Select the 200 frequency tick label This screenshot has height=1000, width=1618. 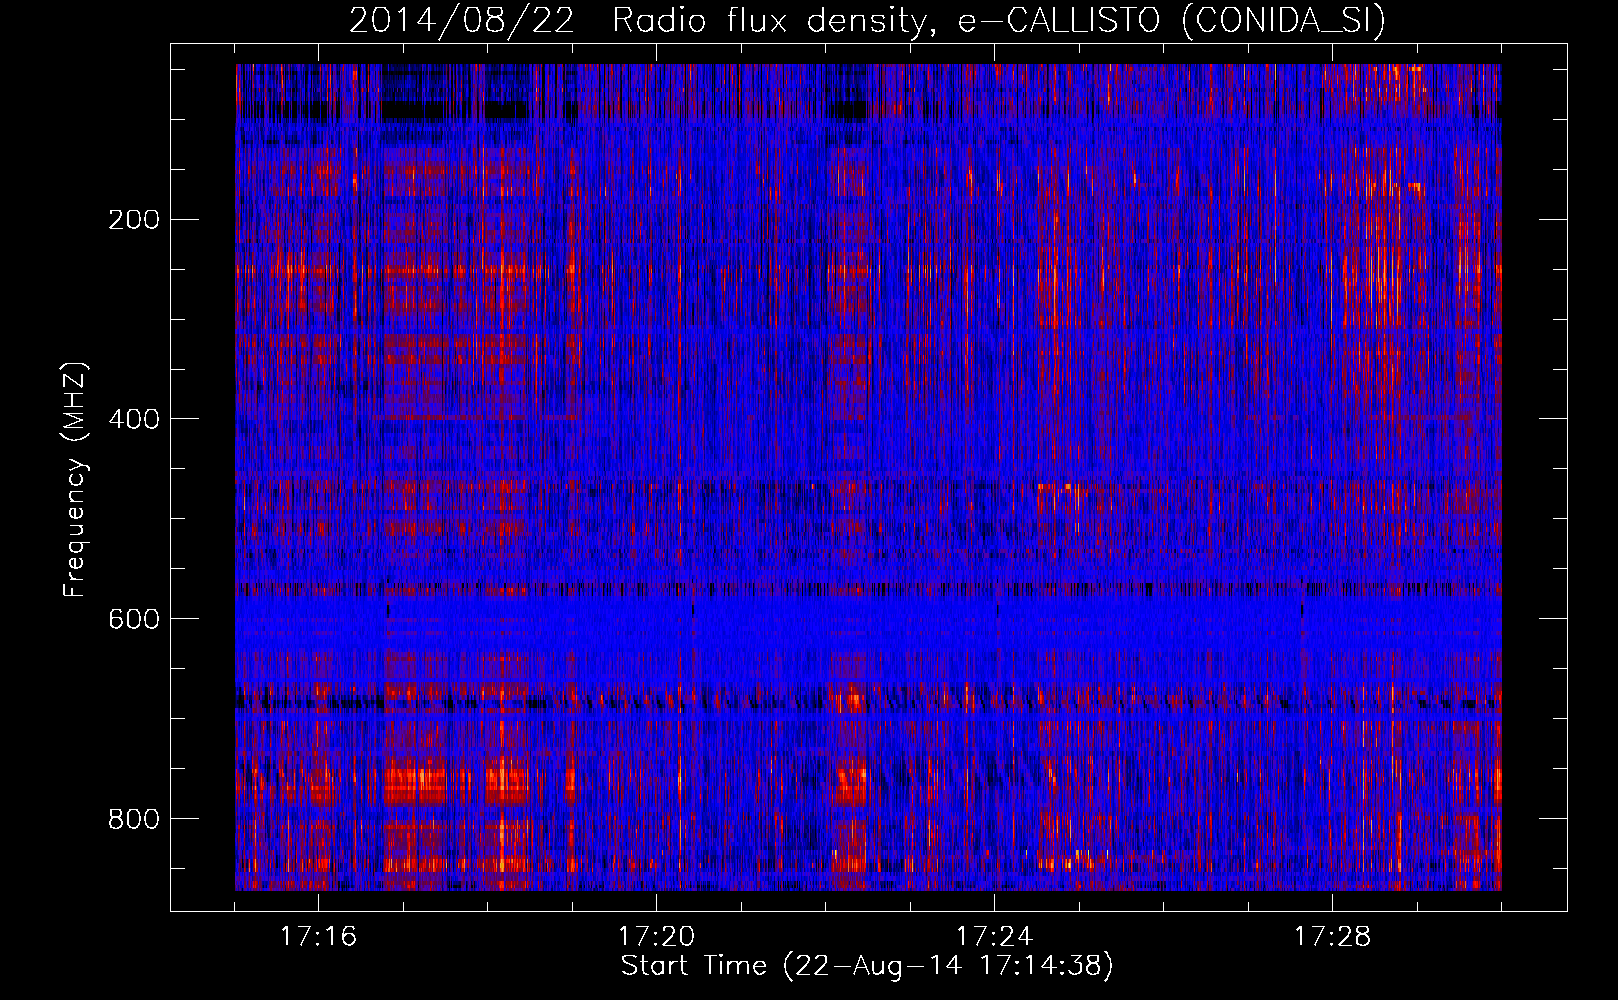point(133,219)
